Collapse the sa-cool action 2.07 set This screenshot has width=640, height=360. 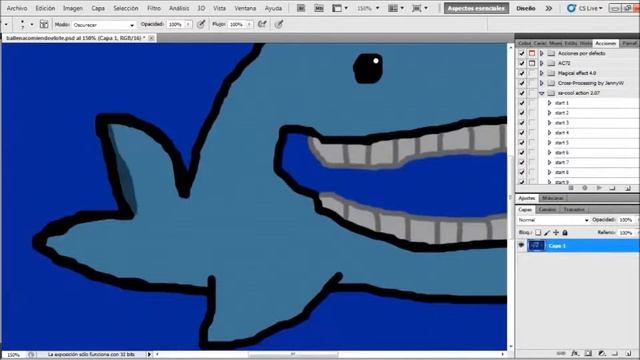click(x=542, y=93)
